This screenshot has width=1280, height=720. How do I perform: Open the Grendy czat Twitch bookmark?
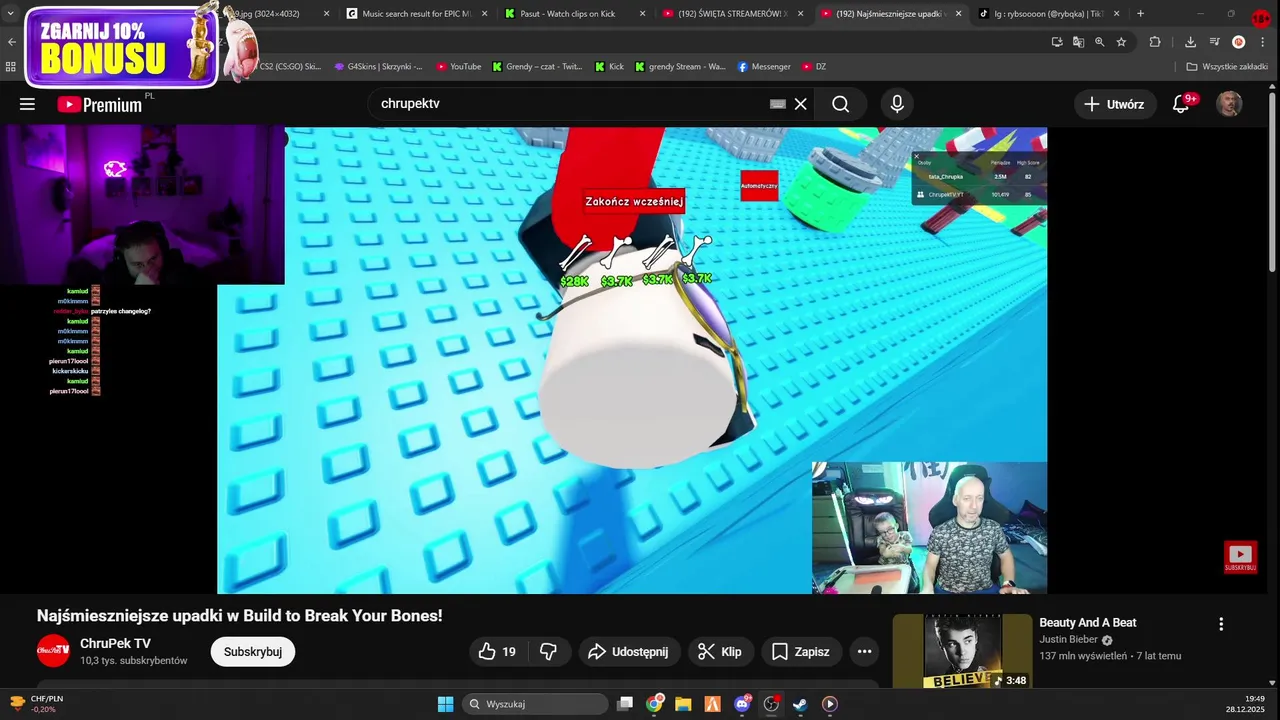(537, 67)
